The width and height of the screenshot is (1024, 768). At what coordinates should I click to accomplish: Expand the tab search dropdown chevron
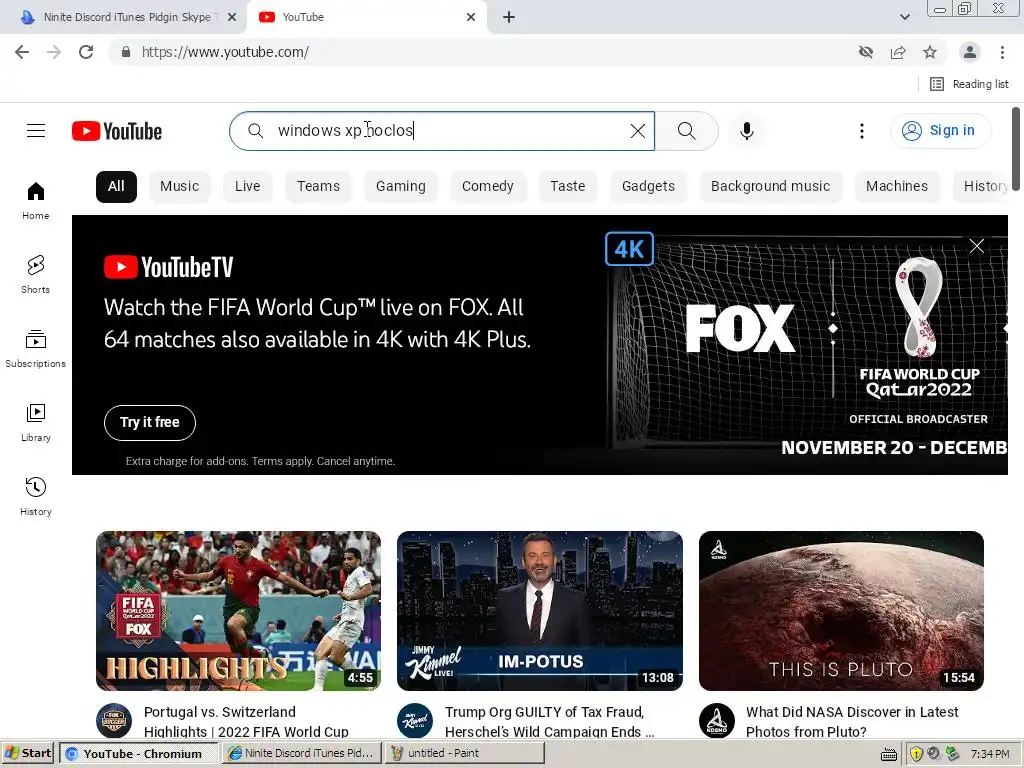904,17
